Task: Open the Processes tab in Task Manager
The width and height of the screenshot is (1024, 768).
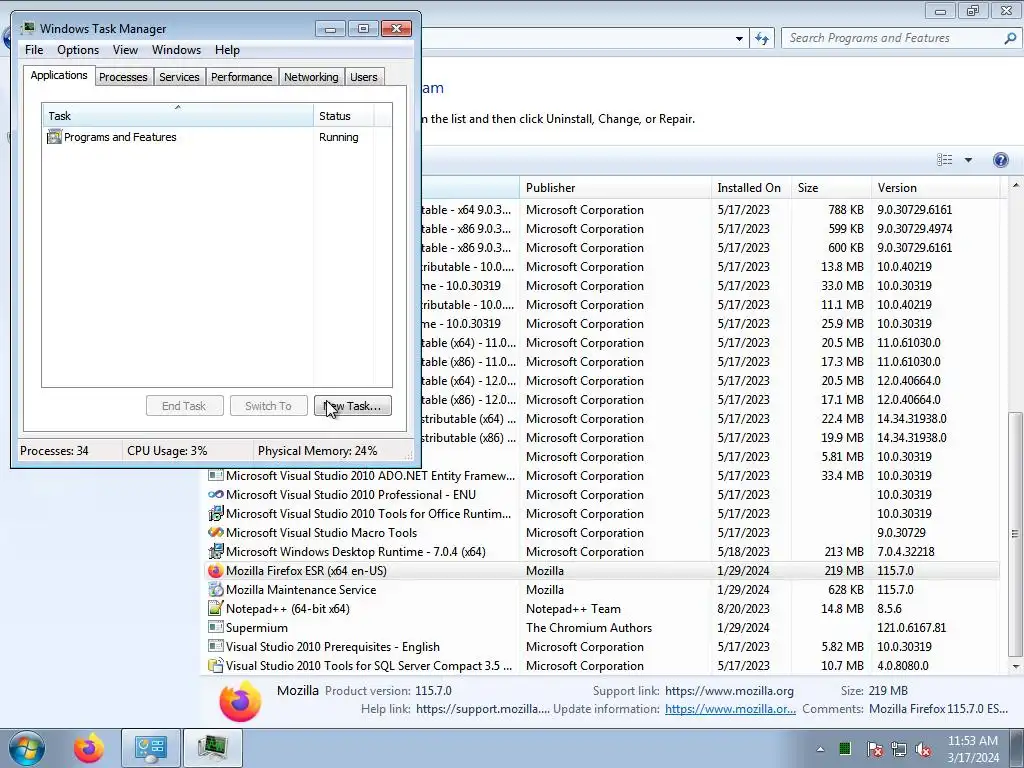Action: coord(123,77)
